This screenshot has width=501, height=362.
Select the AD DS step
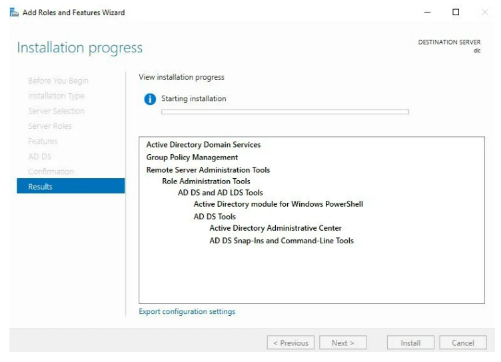[x=40, y=156]
